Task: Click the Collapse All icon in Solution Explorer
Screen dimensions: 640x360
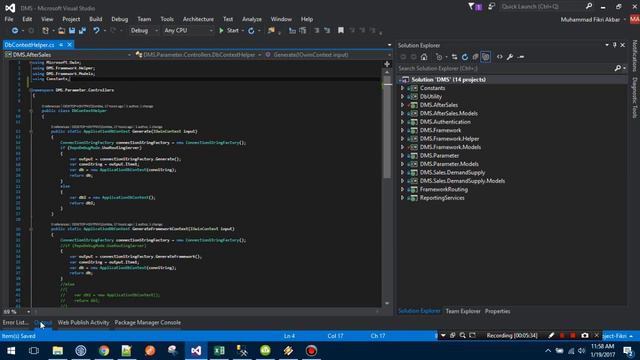Action: click(475, 57)
